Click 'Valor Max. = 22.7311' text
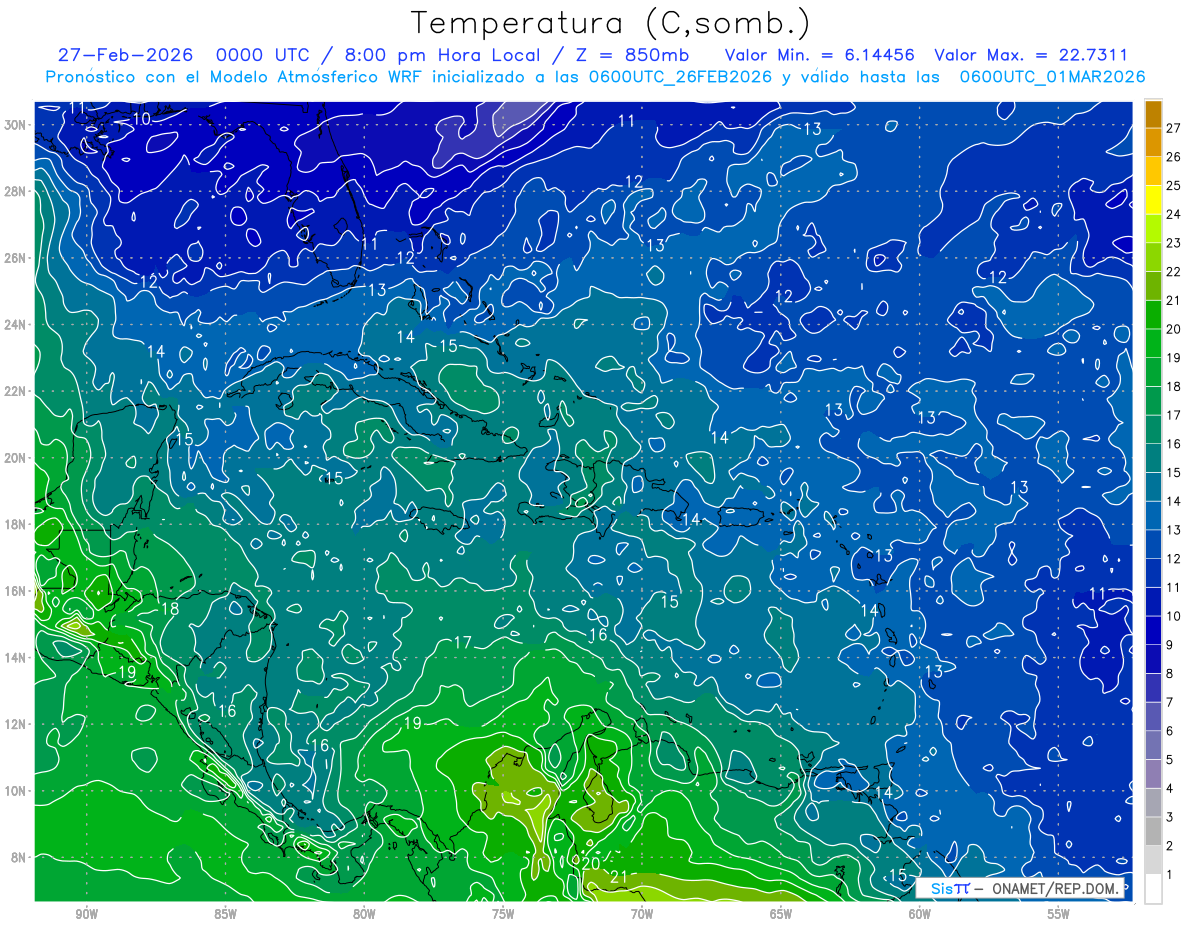 1030,55
